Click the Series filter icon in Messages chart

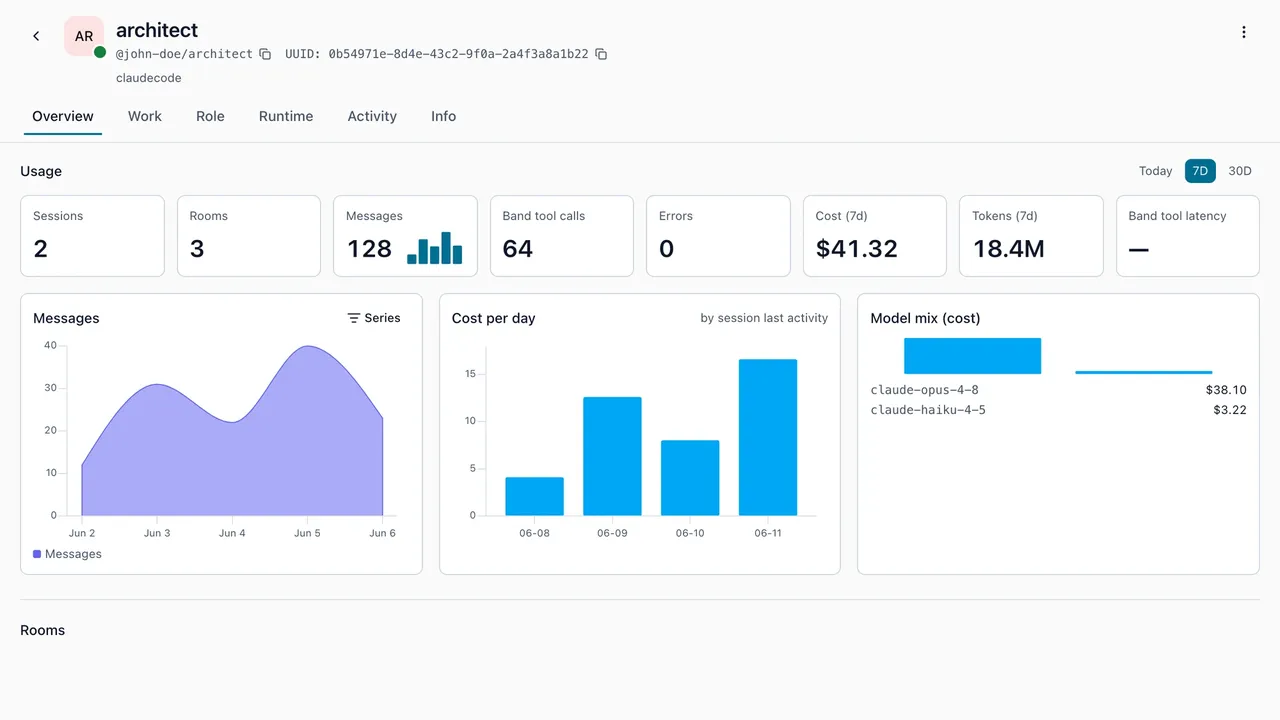pyautogui.click(x=354, y=318)
